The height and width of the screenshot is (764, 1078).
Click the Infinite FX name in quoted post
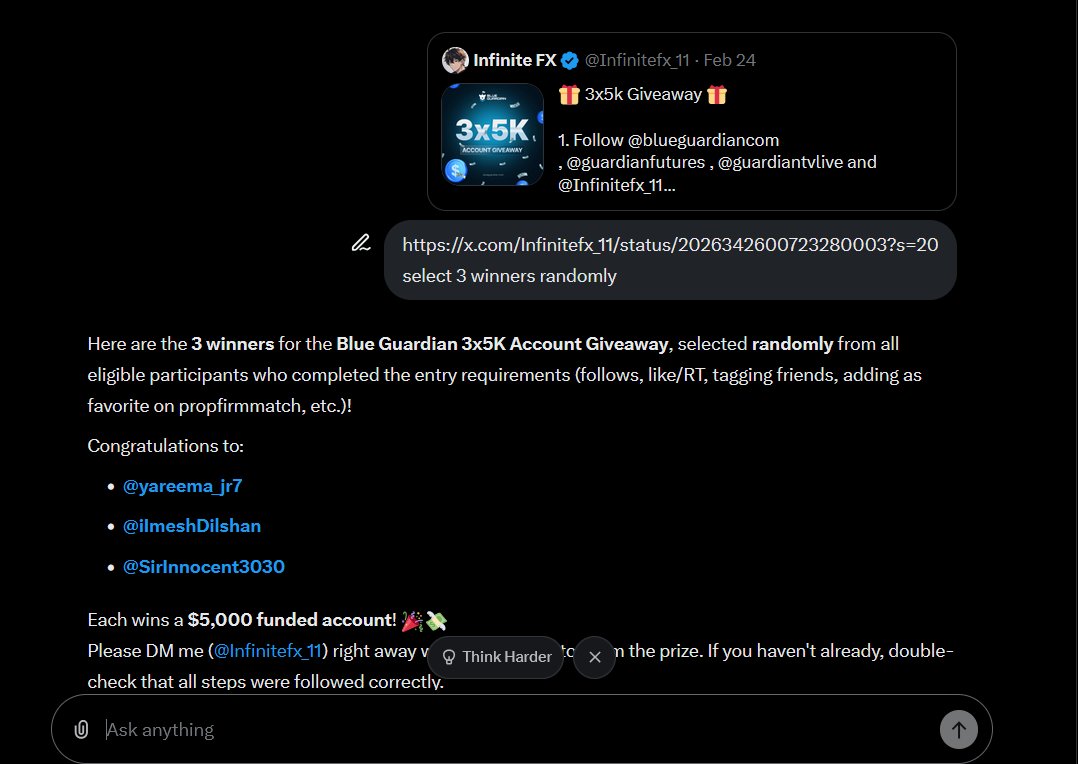(x=514, y=61)
